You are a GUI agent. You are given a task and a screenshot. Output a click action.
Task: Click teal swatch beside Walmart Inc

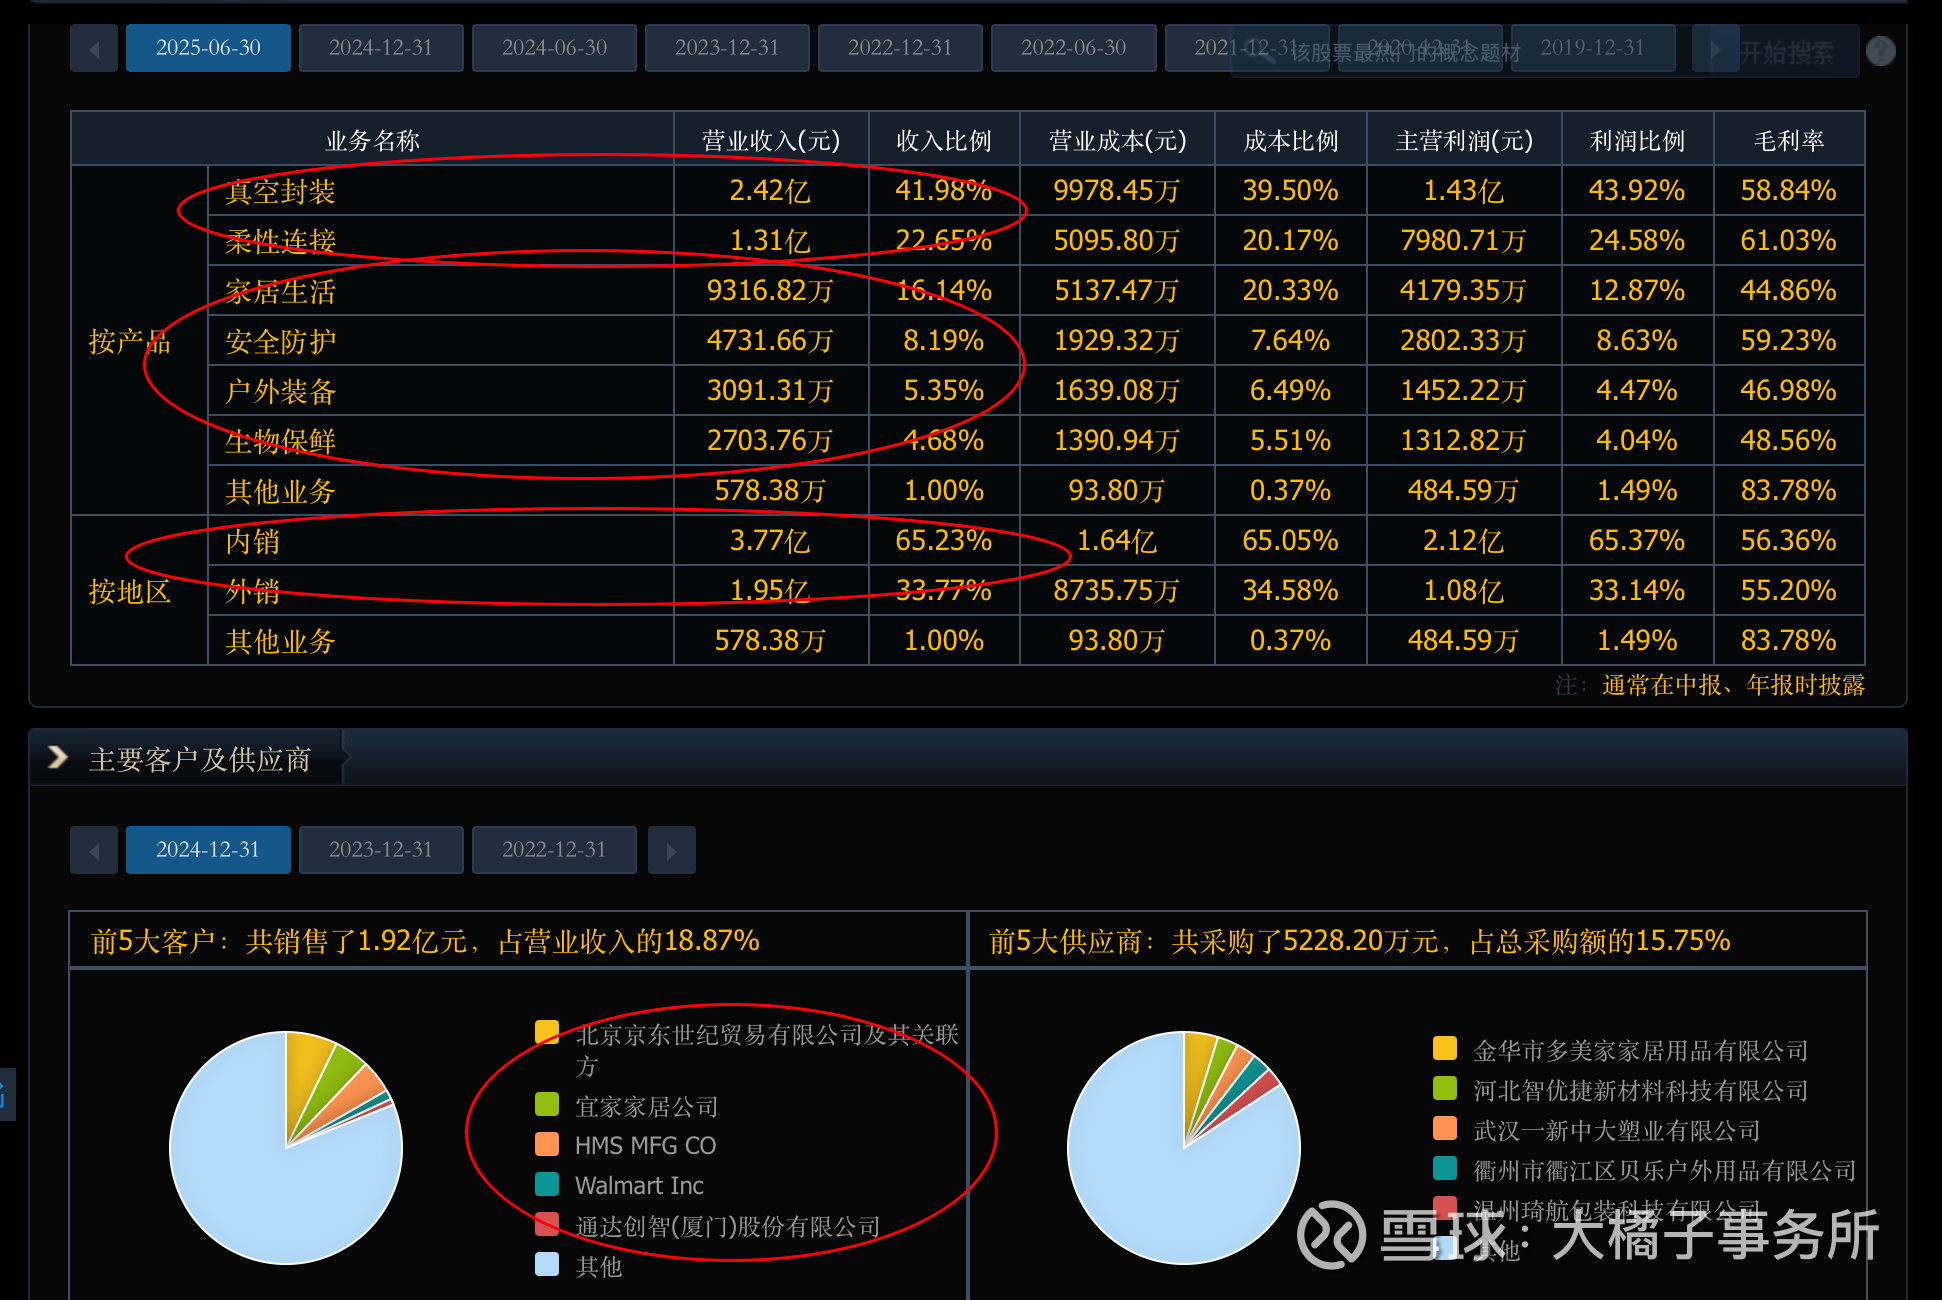coord(547,1184)
